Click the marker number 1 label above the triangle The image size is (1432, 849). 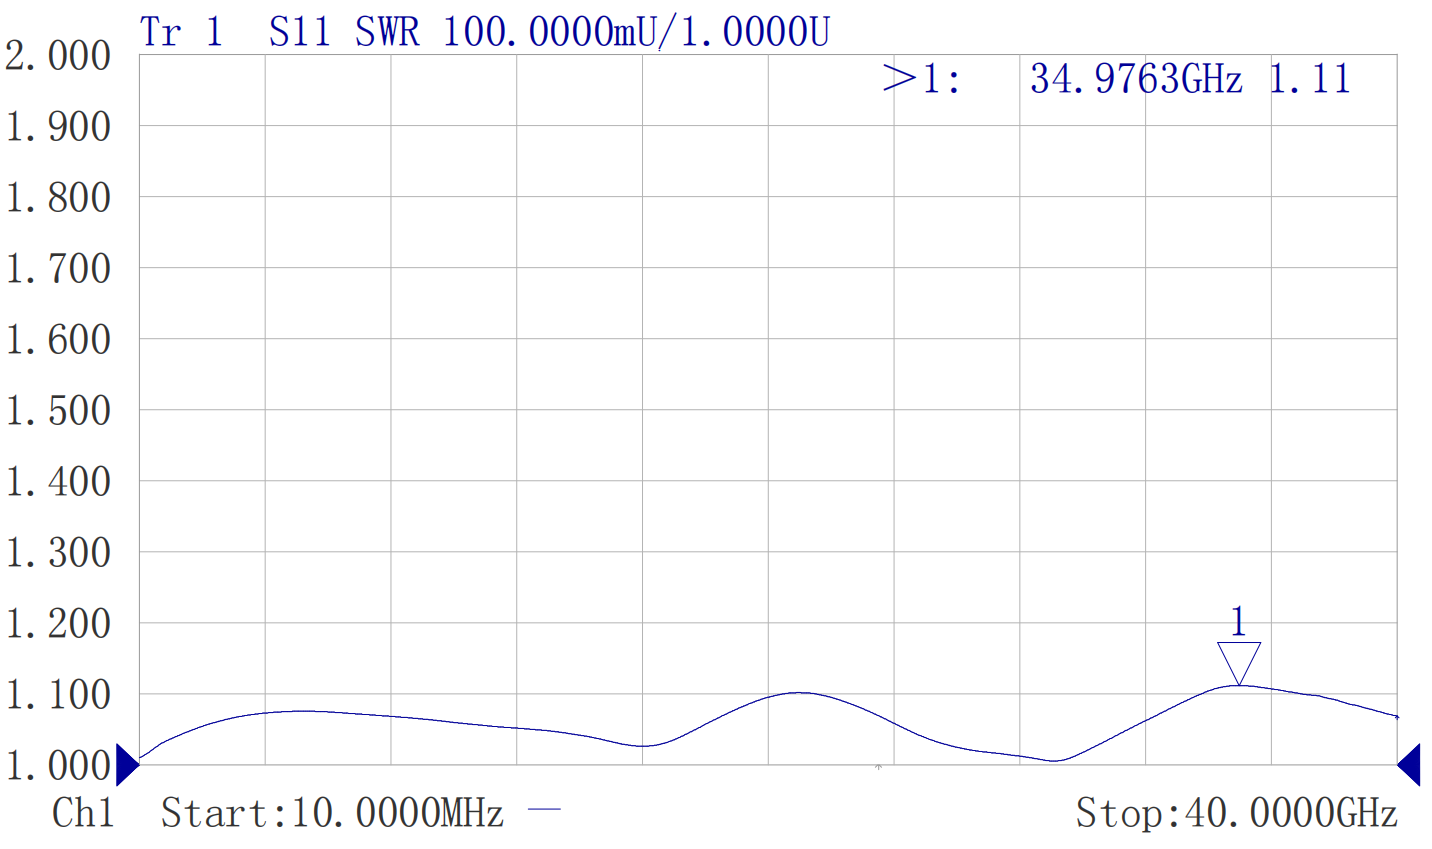[1238, 622]
